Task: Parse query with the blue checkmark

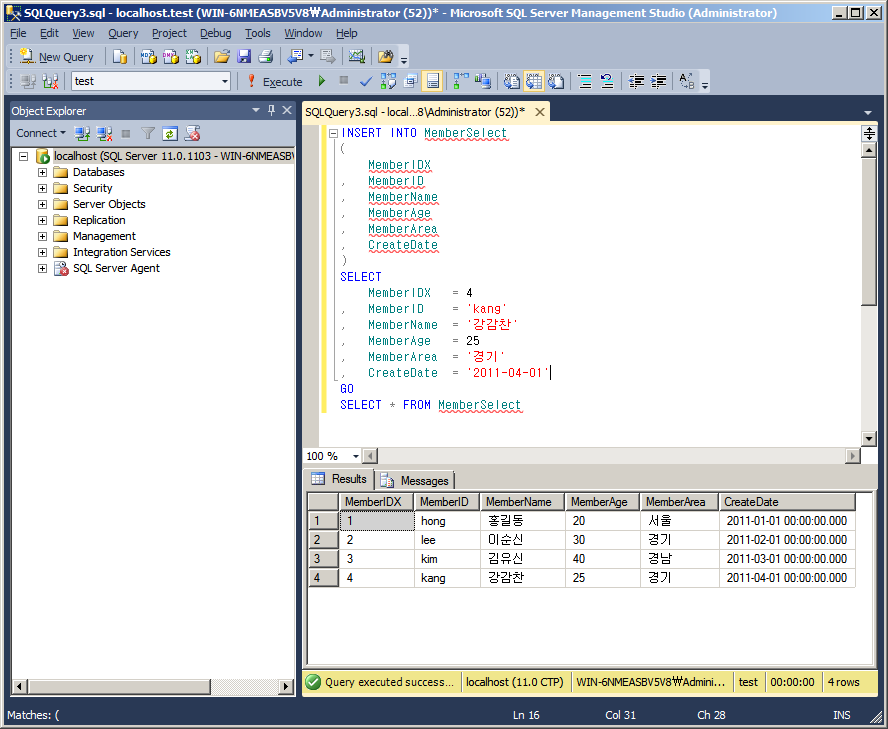Action: click(366, 82)
